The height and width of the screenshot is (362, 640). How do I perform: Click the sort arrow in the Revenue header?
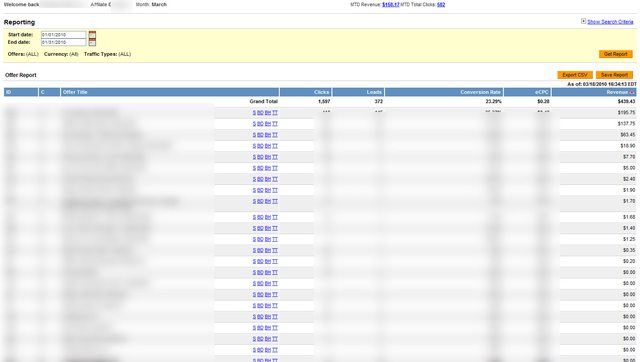coord(632,92)
